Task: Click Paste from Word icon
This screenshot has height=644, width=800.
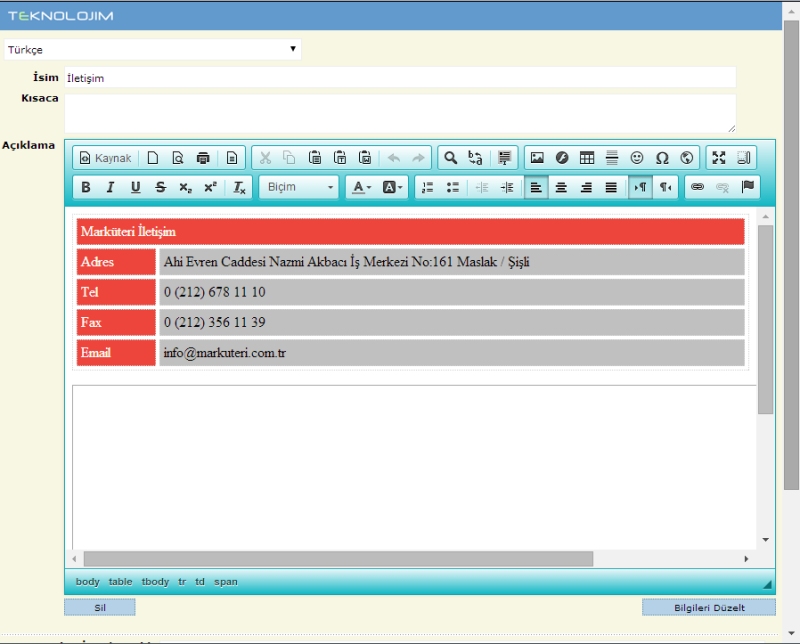Action: click(365, 158)
